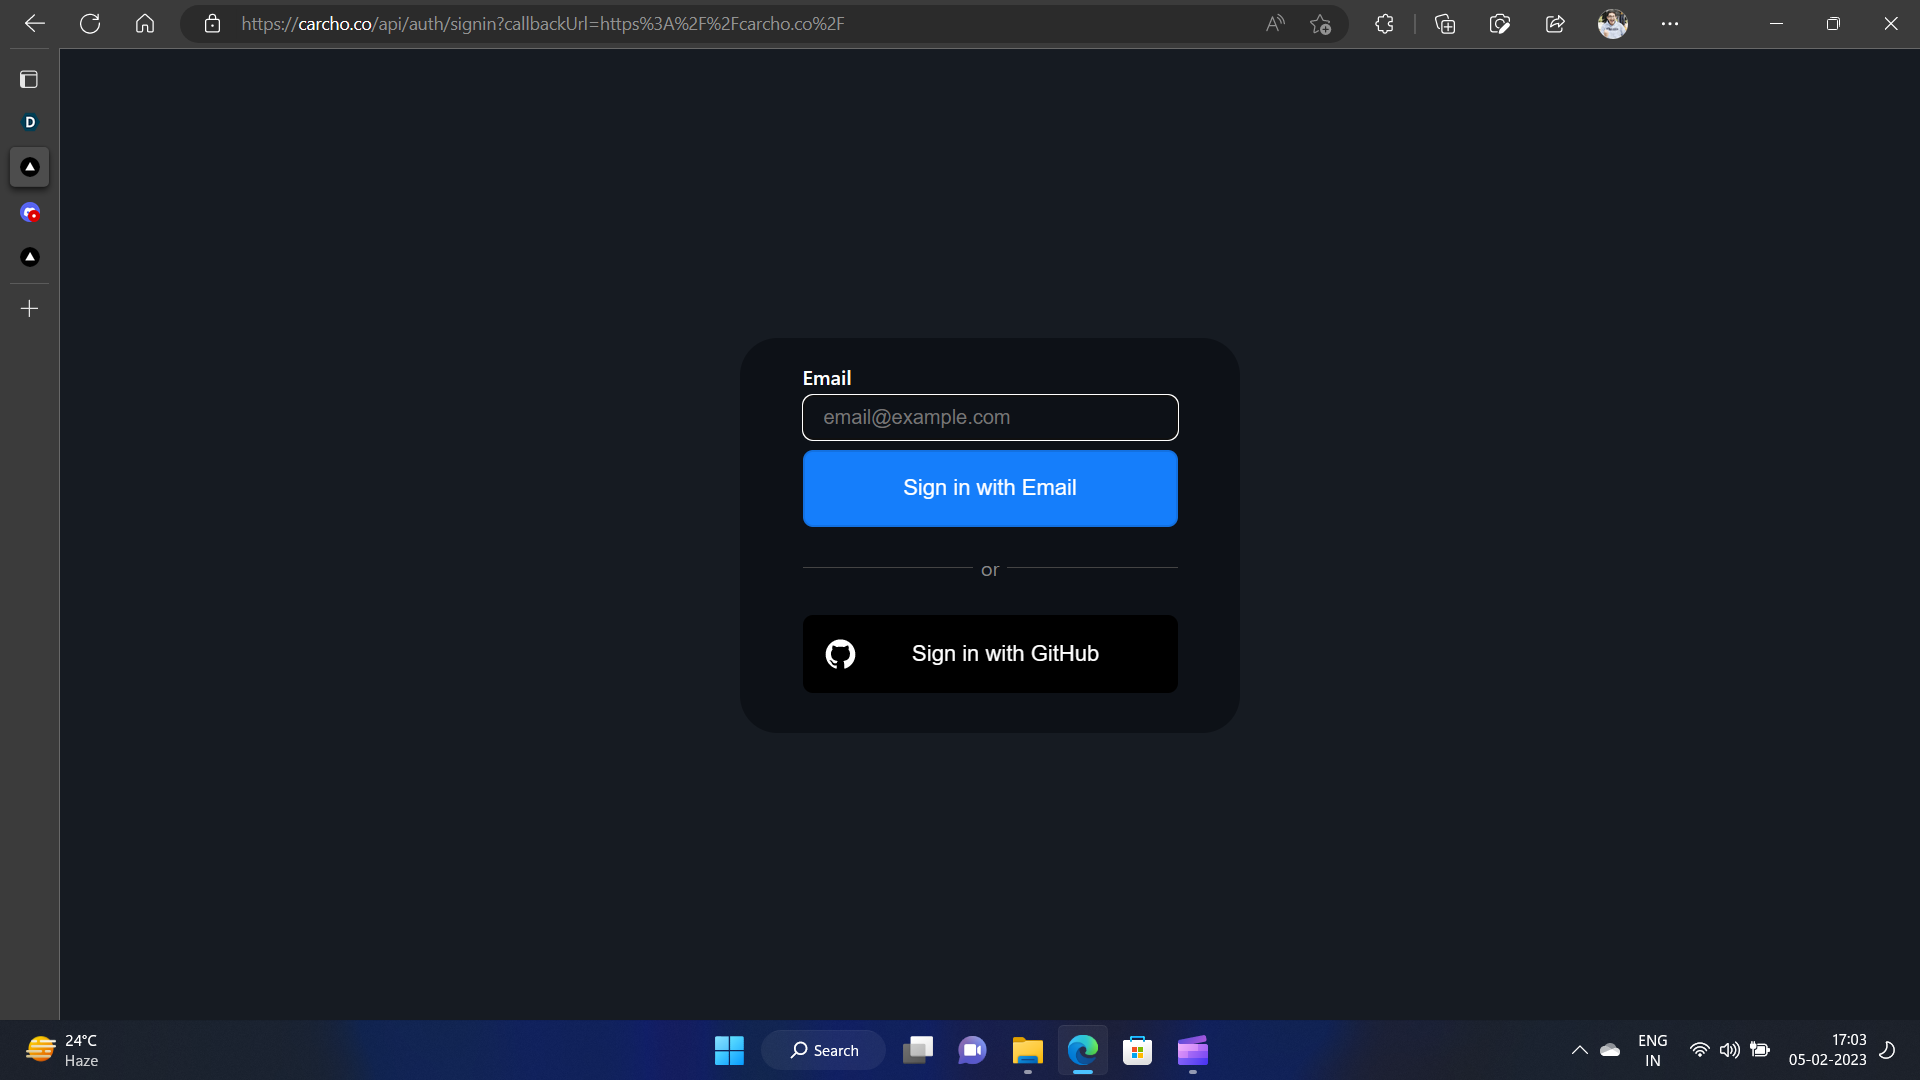Switch to the last triangle-logo tab

[29, 257]
